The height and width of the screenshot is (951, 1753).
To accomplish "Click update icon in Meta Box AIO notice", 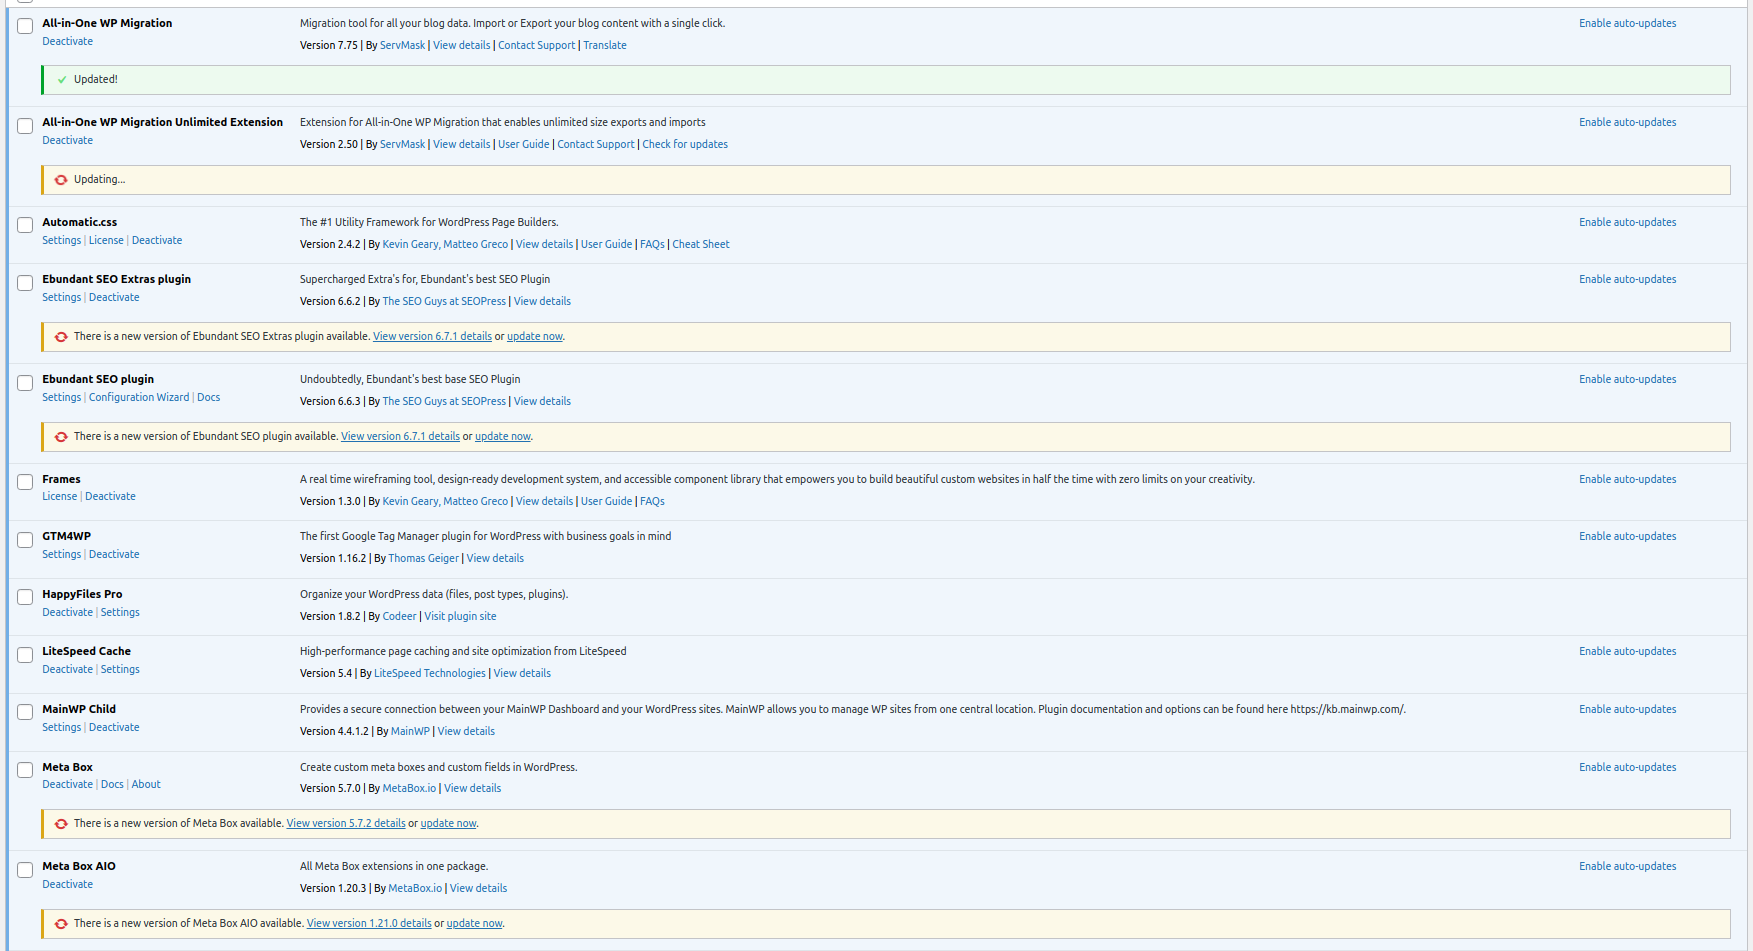I will pos(61,924).
